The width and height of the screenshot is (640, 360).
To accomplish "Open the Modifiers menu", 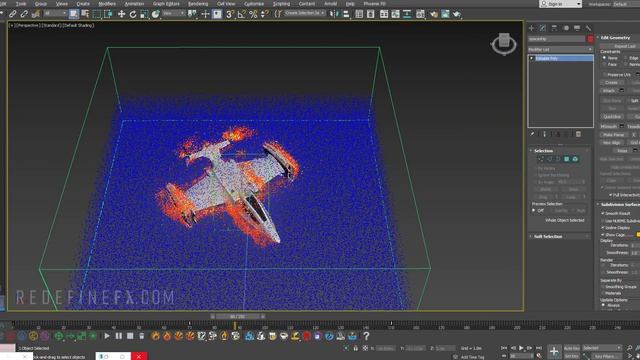I will [x=107, y=4].
